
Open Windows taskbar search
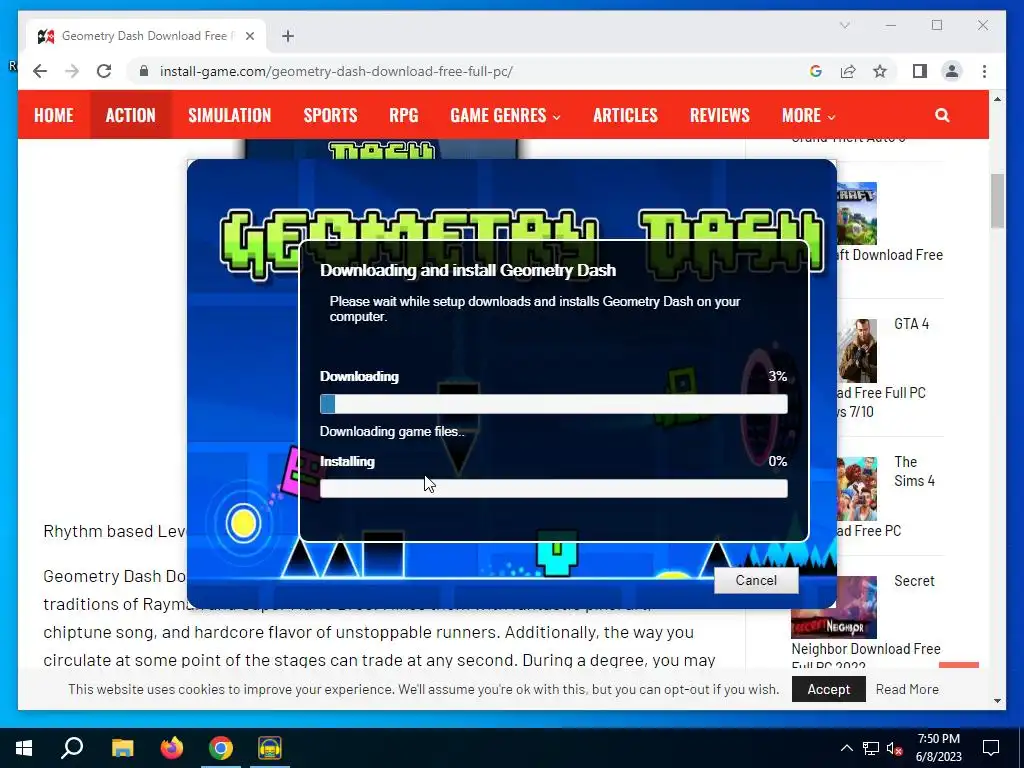pos(72,748)
